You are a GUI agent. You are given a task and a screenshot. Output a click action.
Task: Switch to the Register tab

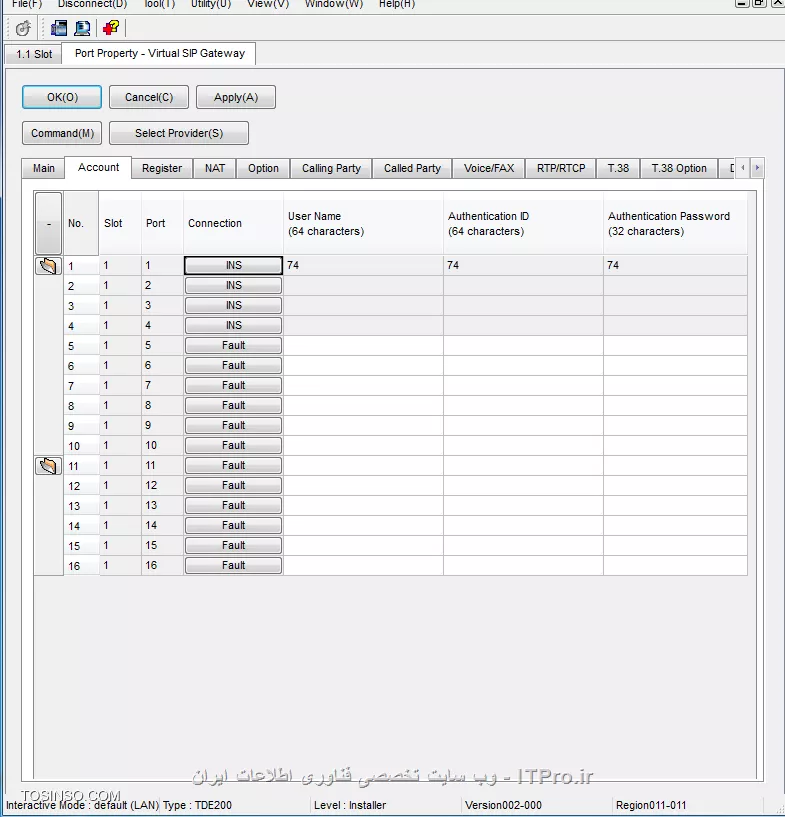point(162,168)
